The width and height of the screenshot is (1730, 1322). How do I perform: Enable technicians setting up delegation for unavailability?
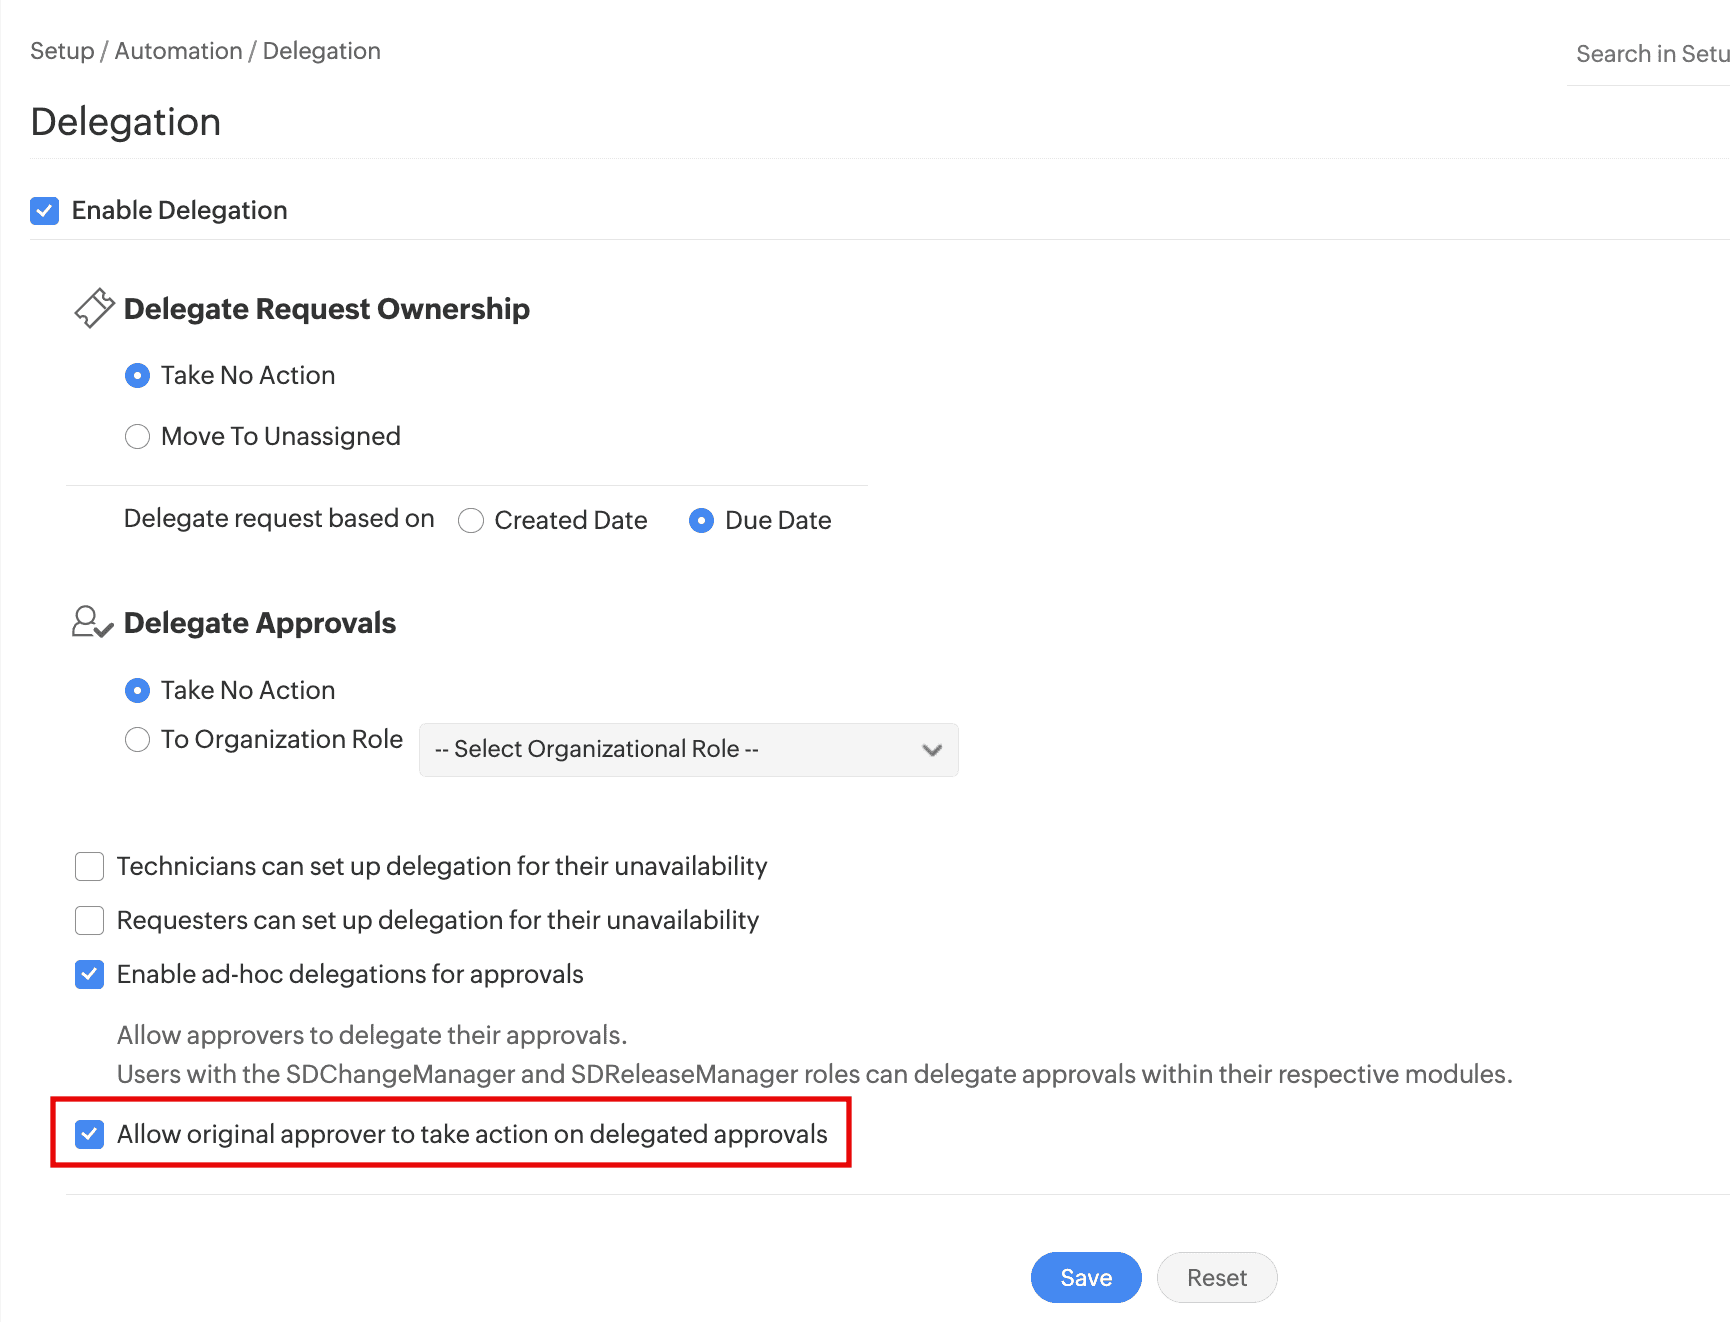click(89, 866)
